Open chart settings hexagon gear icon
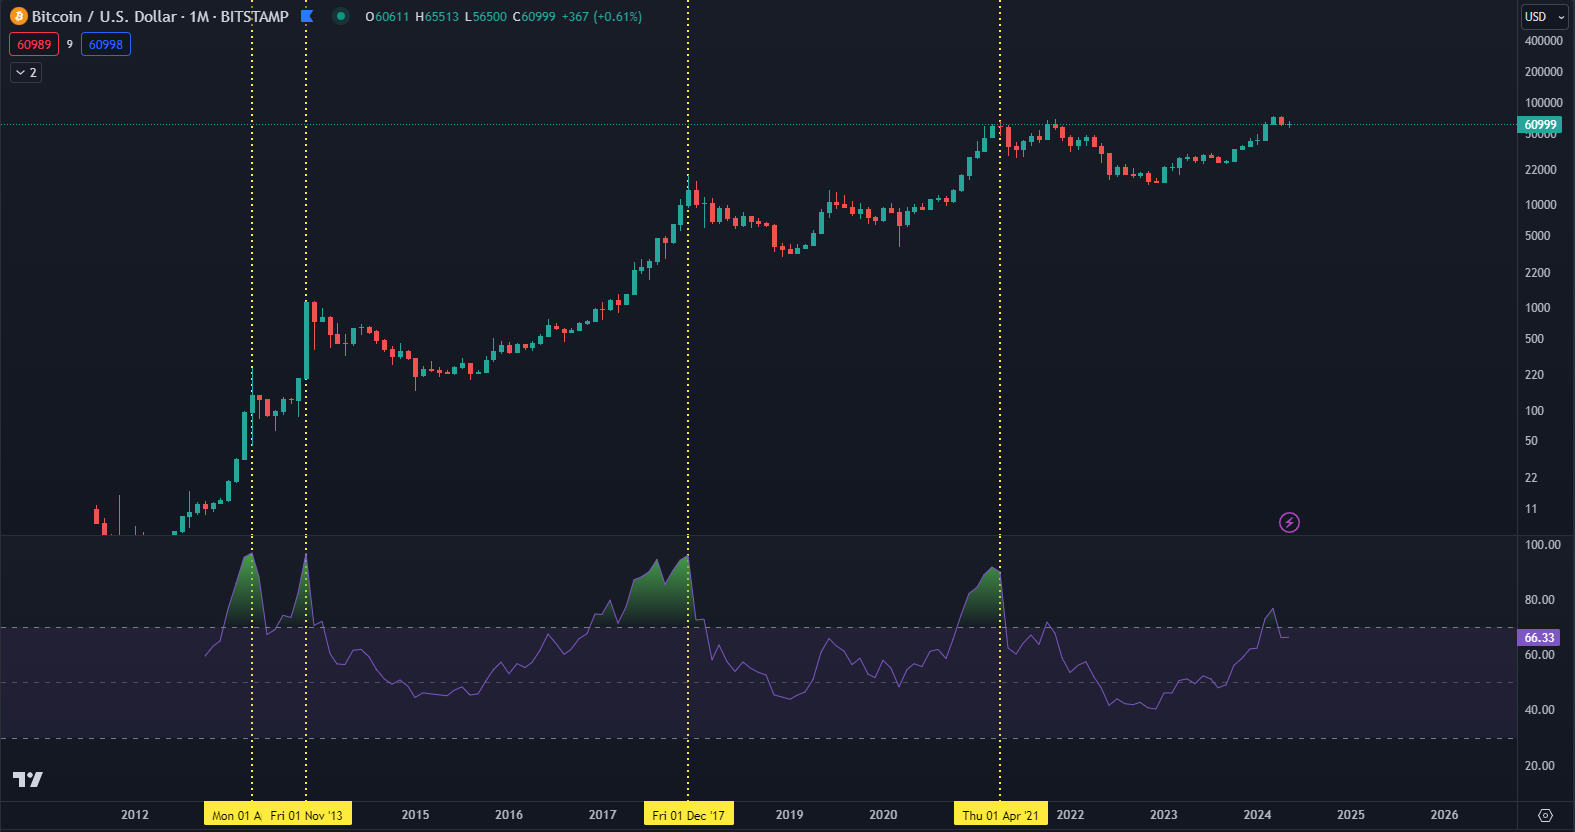 [1545, 815]
